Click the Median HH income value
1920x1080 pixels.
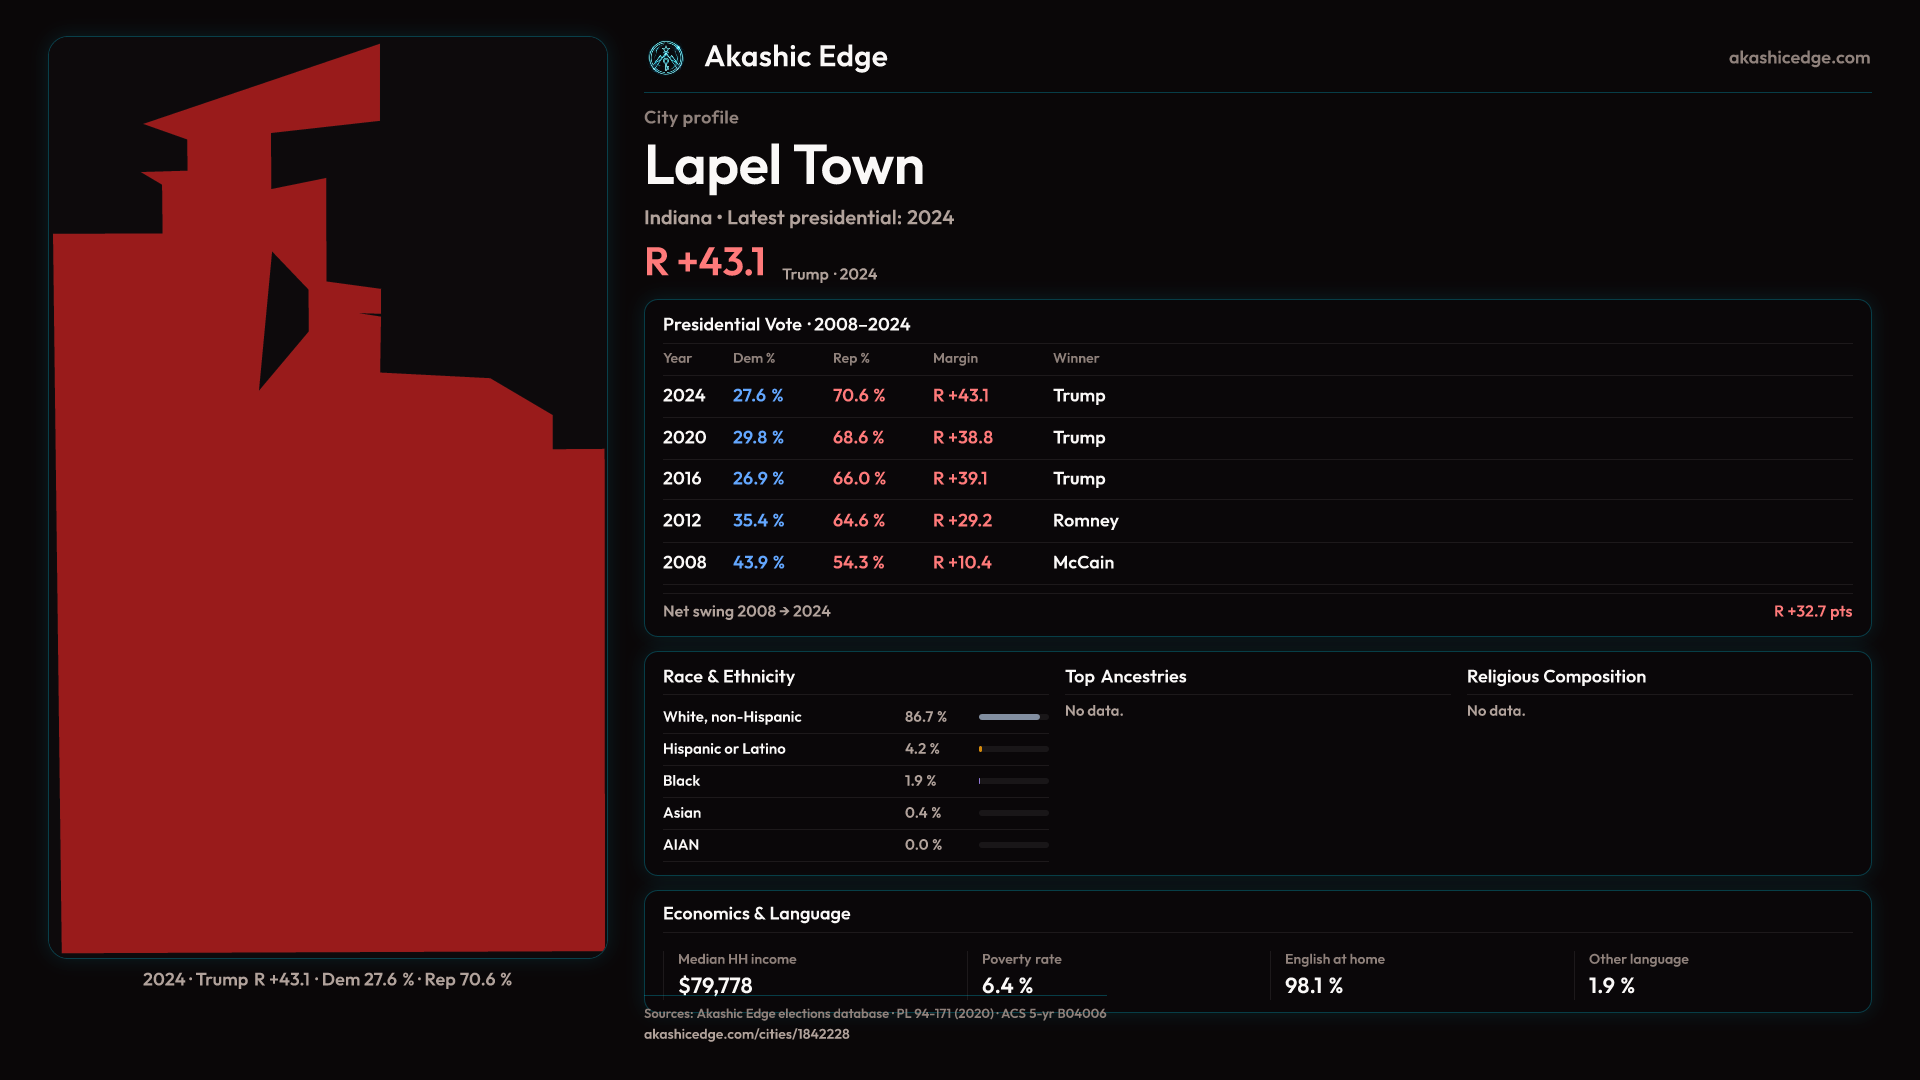715,985
